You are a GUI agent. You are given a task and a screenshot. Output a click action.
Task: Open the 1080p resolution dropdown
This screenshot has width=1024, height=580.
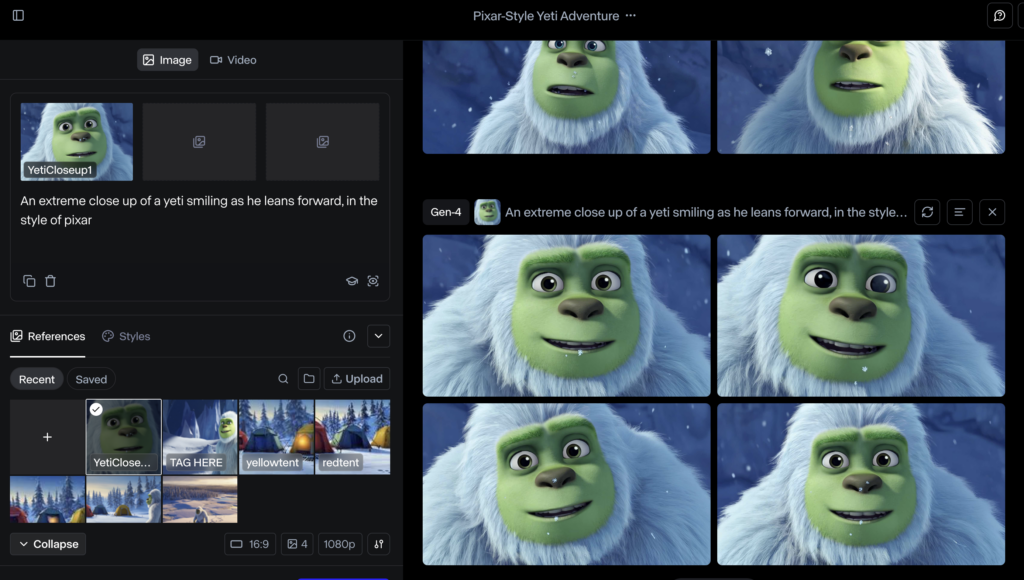coord(340,544)
